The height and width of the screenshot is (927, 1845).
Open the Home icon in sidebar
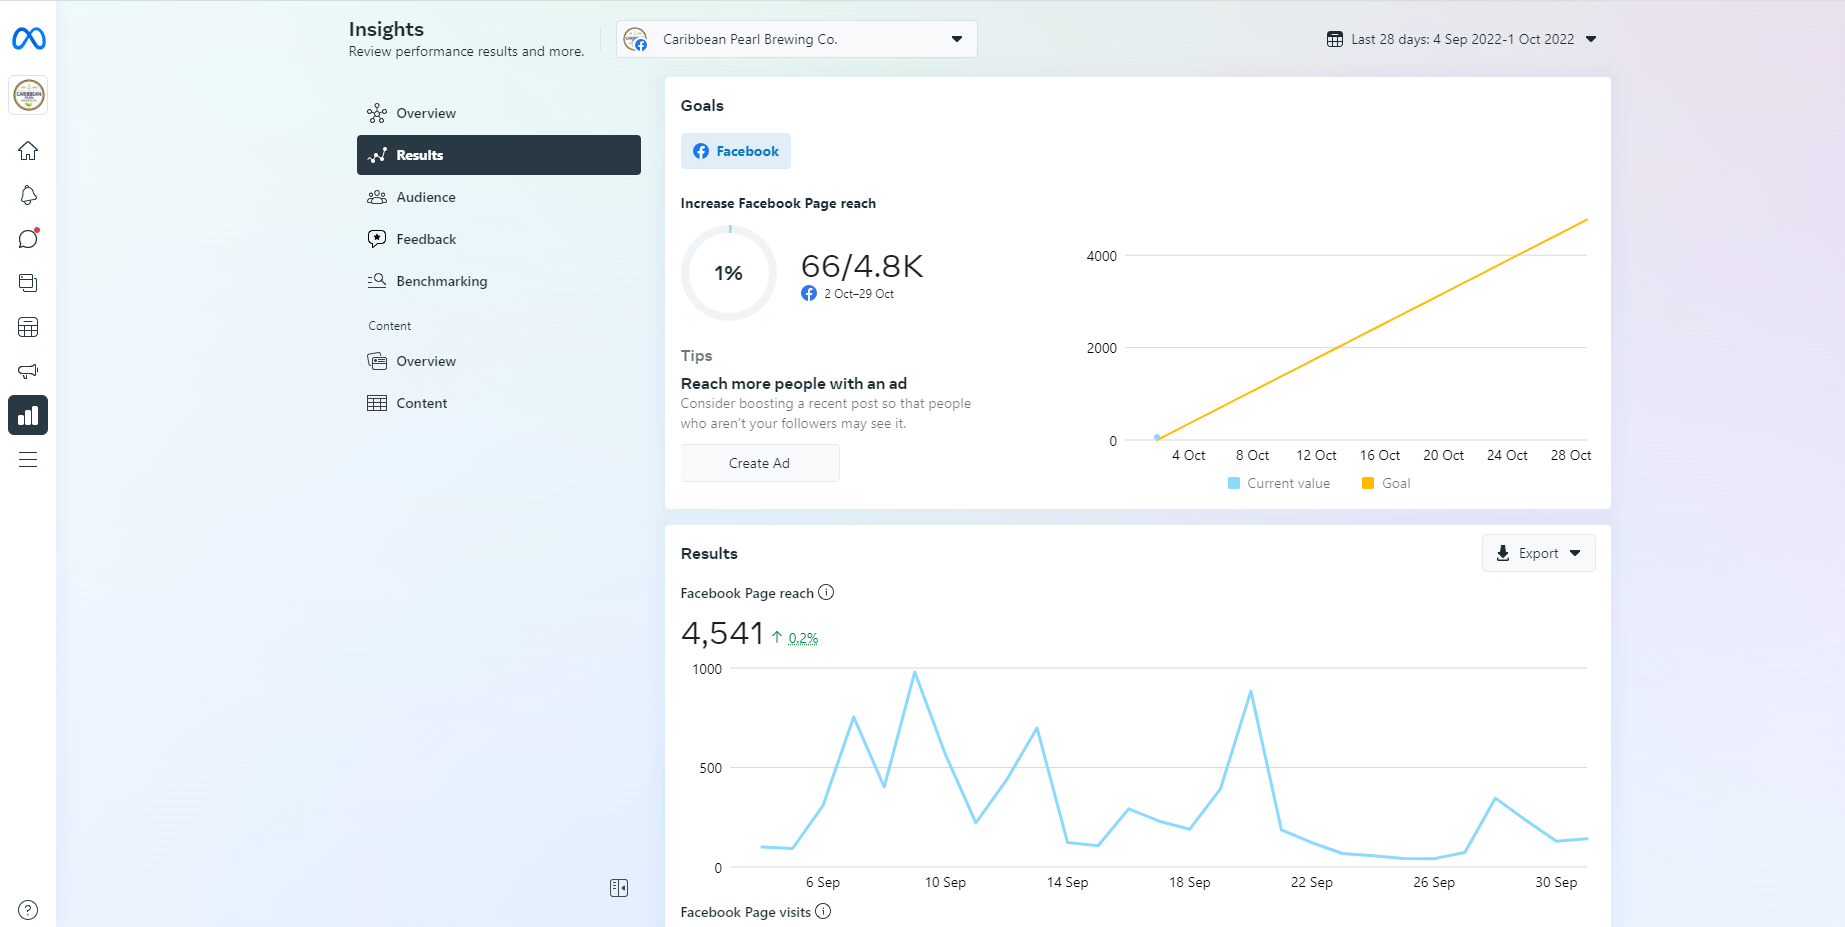pos(28,151)
